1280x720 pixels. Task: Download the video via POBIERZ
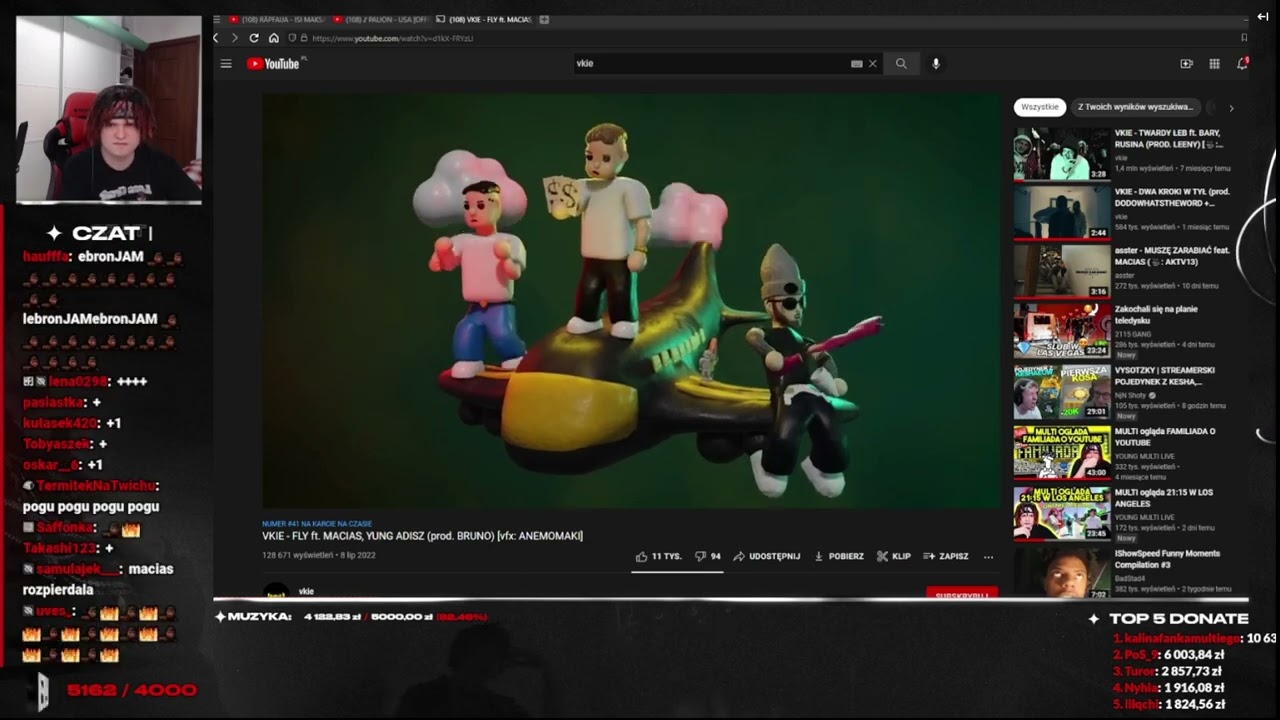click(839, 556)
